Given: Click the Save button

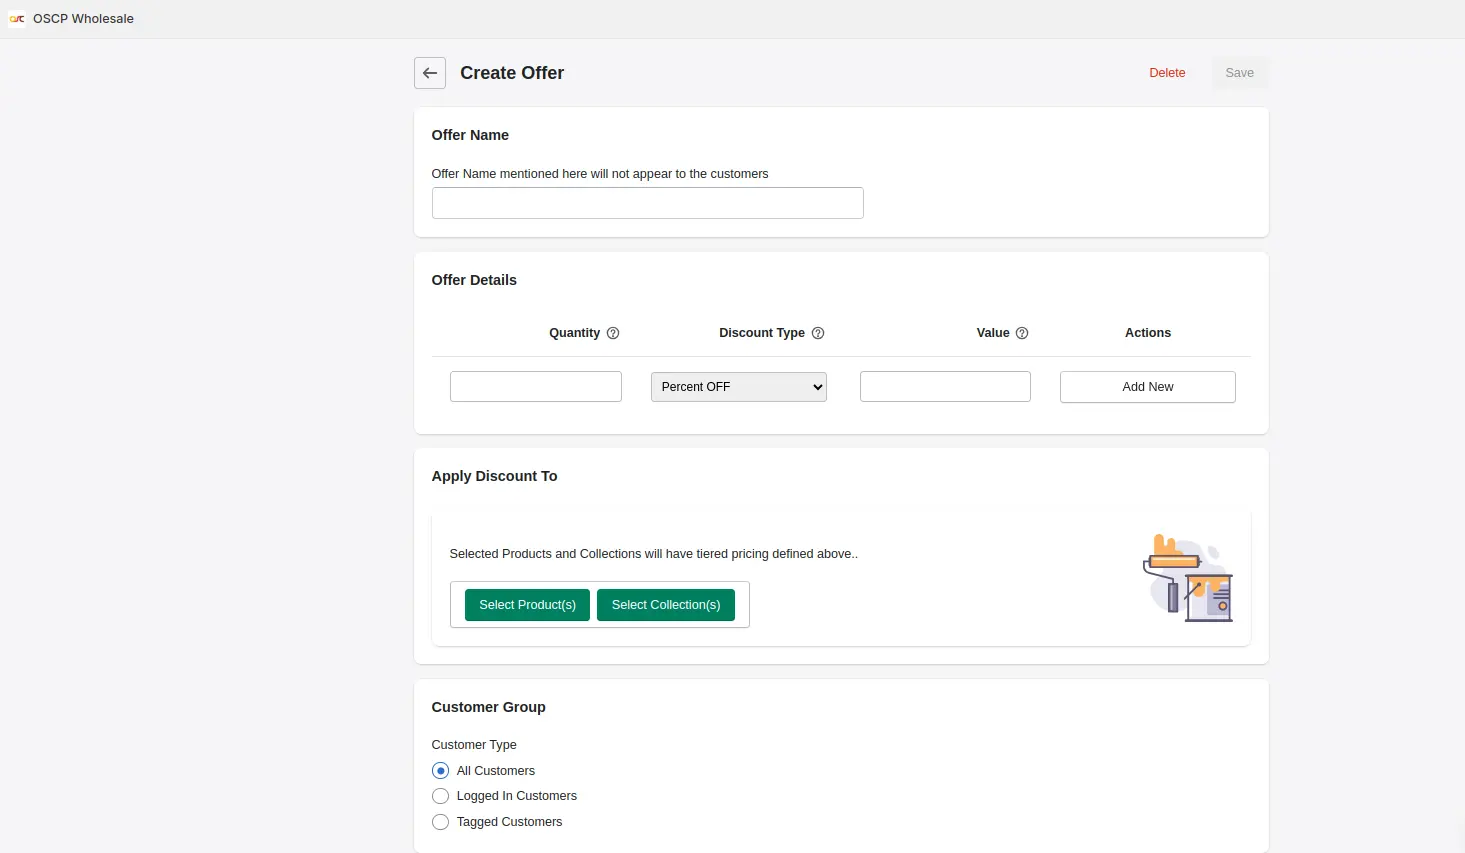Looking at the screenshot, I should pos(1239,73).
